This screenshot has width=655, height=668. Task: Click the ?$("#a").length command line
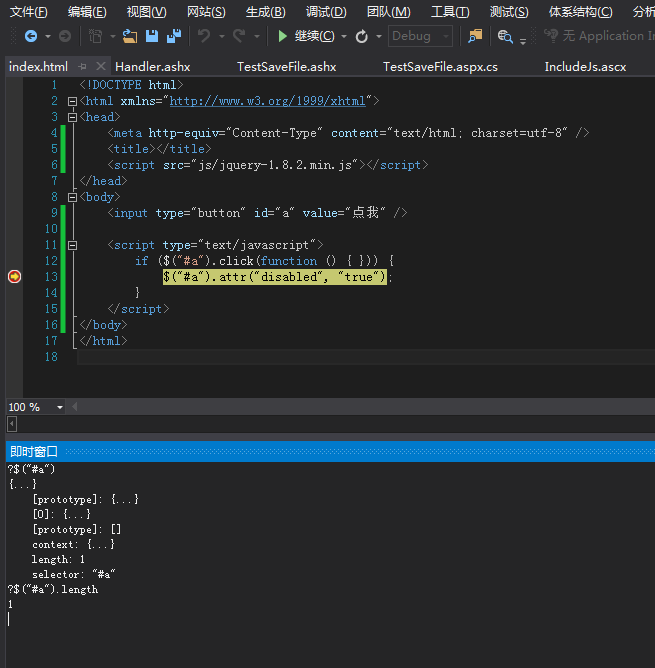[53, 590]
